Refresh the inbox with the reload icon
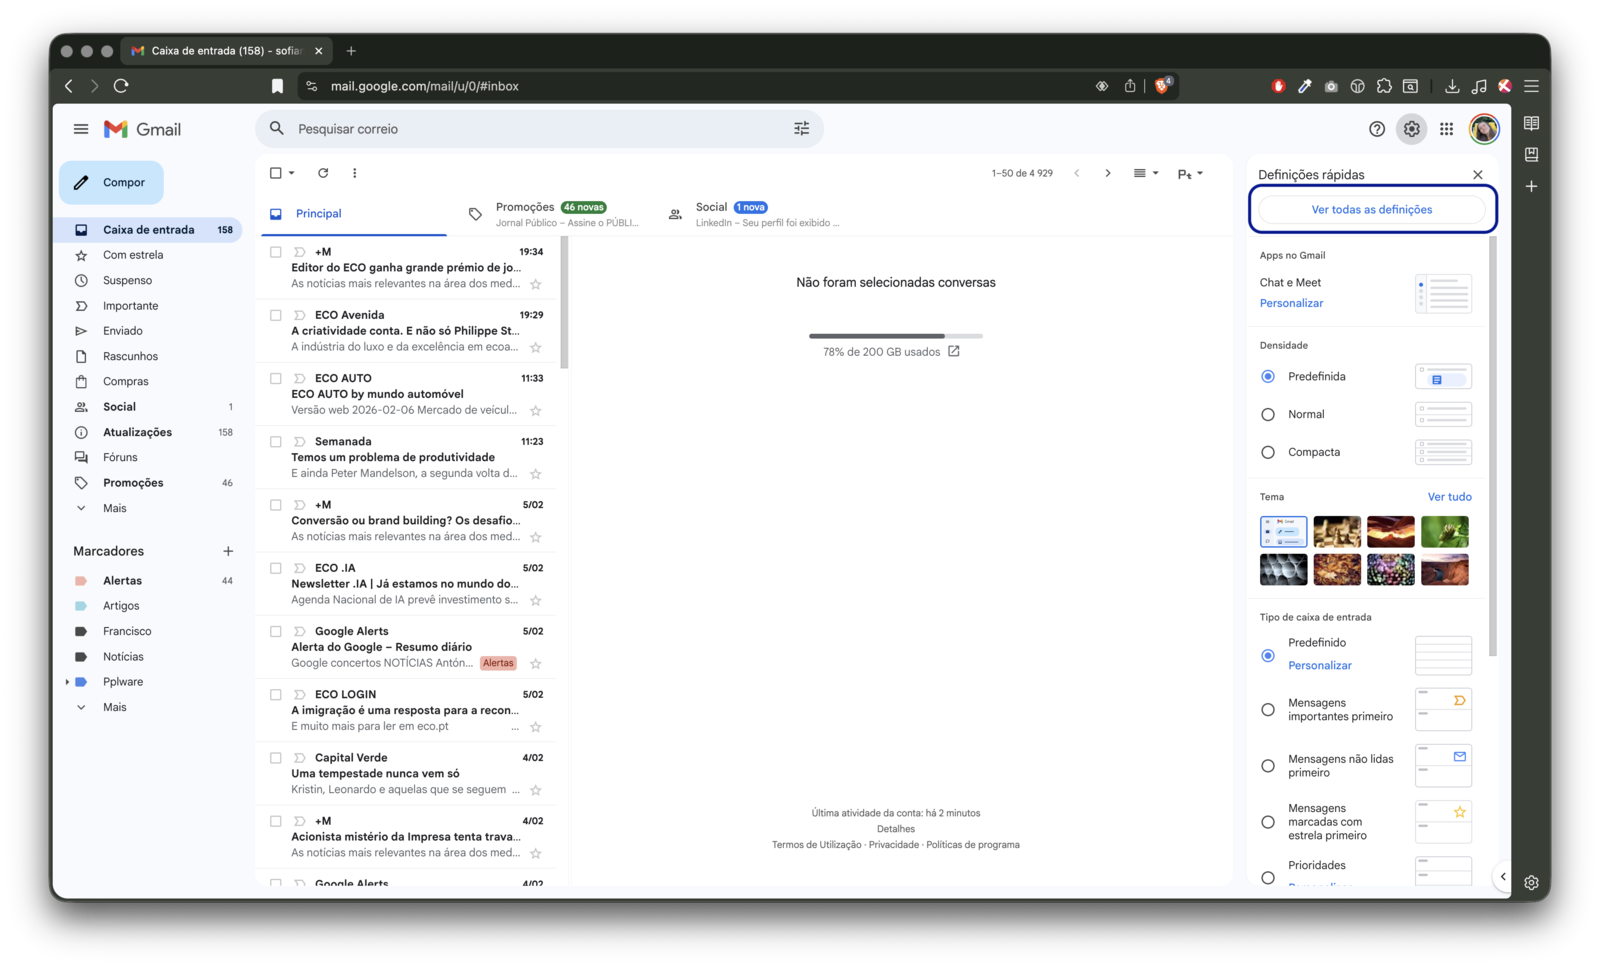Screen dimensions: 1600x967 [x=323, y=173]
